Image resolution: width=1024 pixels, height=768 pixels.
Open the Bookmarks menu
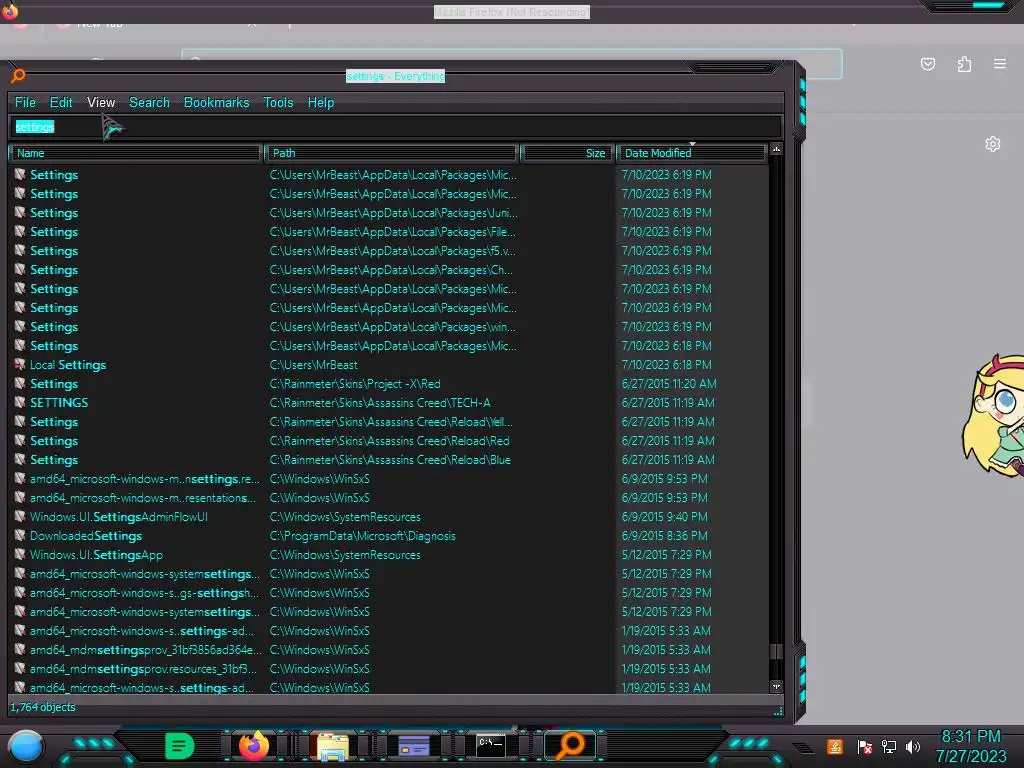point(216,103)
